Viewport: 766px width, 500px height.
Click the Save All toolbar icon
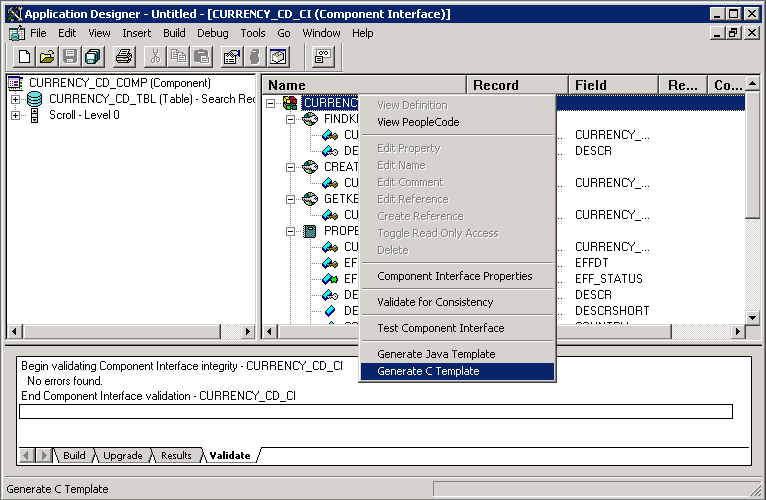[91, 57]
